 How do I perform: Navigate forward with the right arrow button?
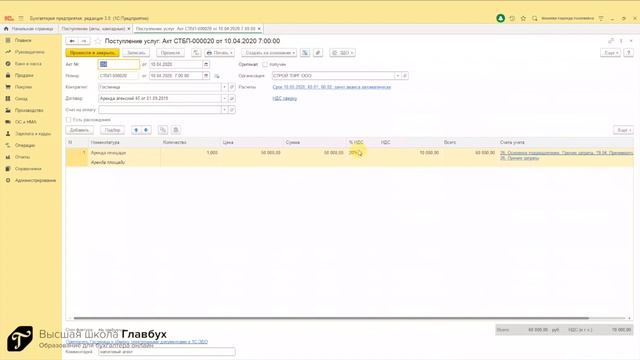click(x=84, y=41)
